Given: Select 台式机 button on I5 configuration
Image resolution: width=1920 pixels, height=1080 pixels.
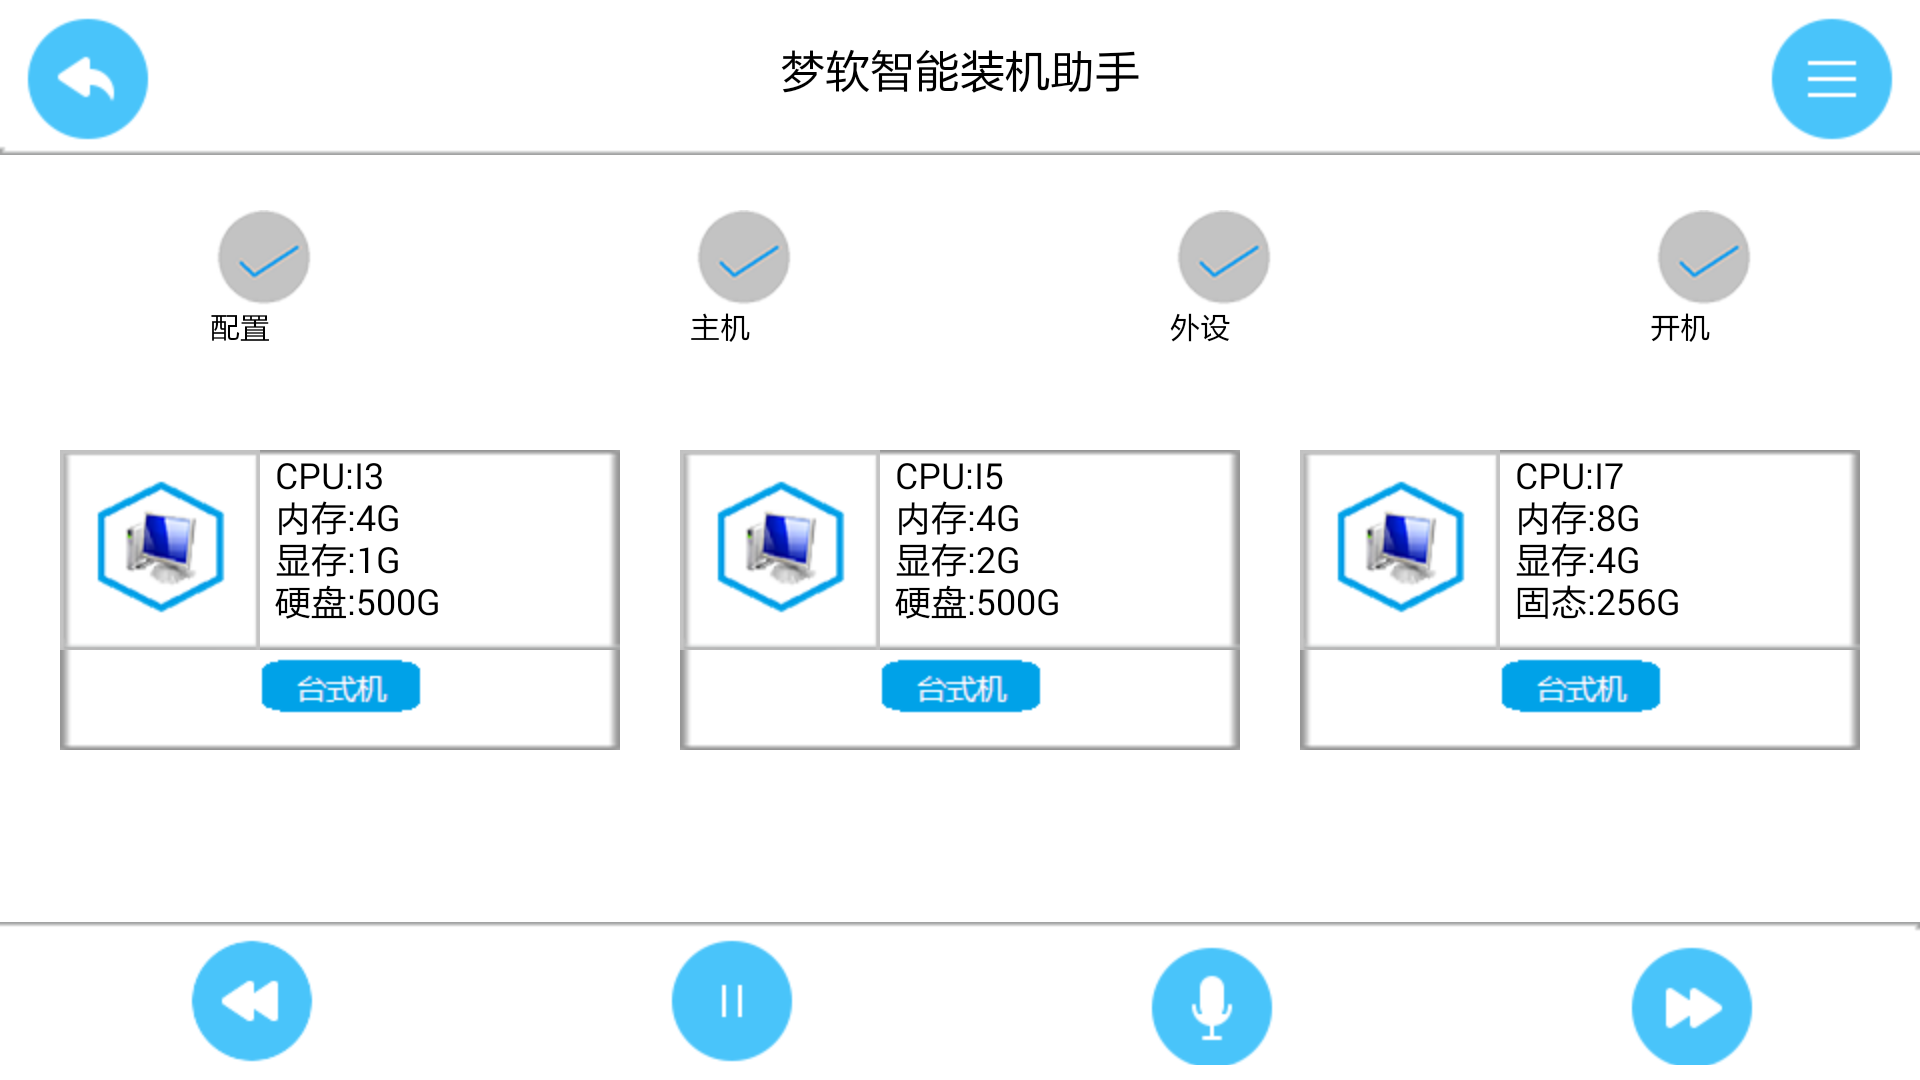Looking at the screenshot, I should pos(960,686).
